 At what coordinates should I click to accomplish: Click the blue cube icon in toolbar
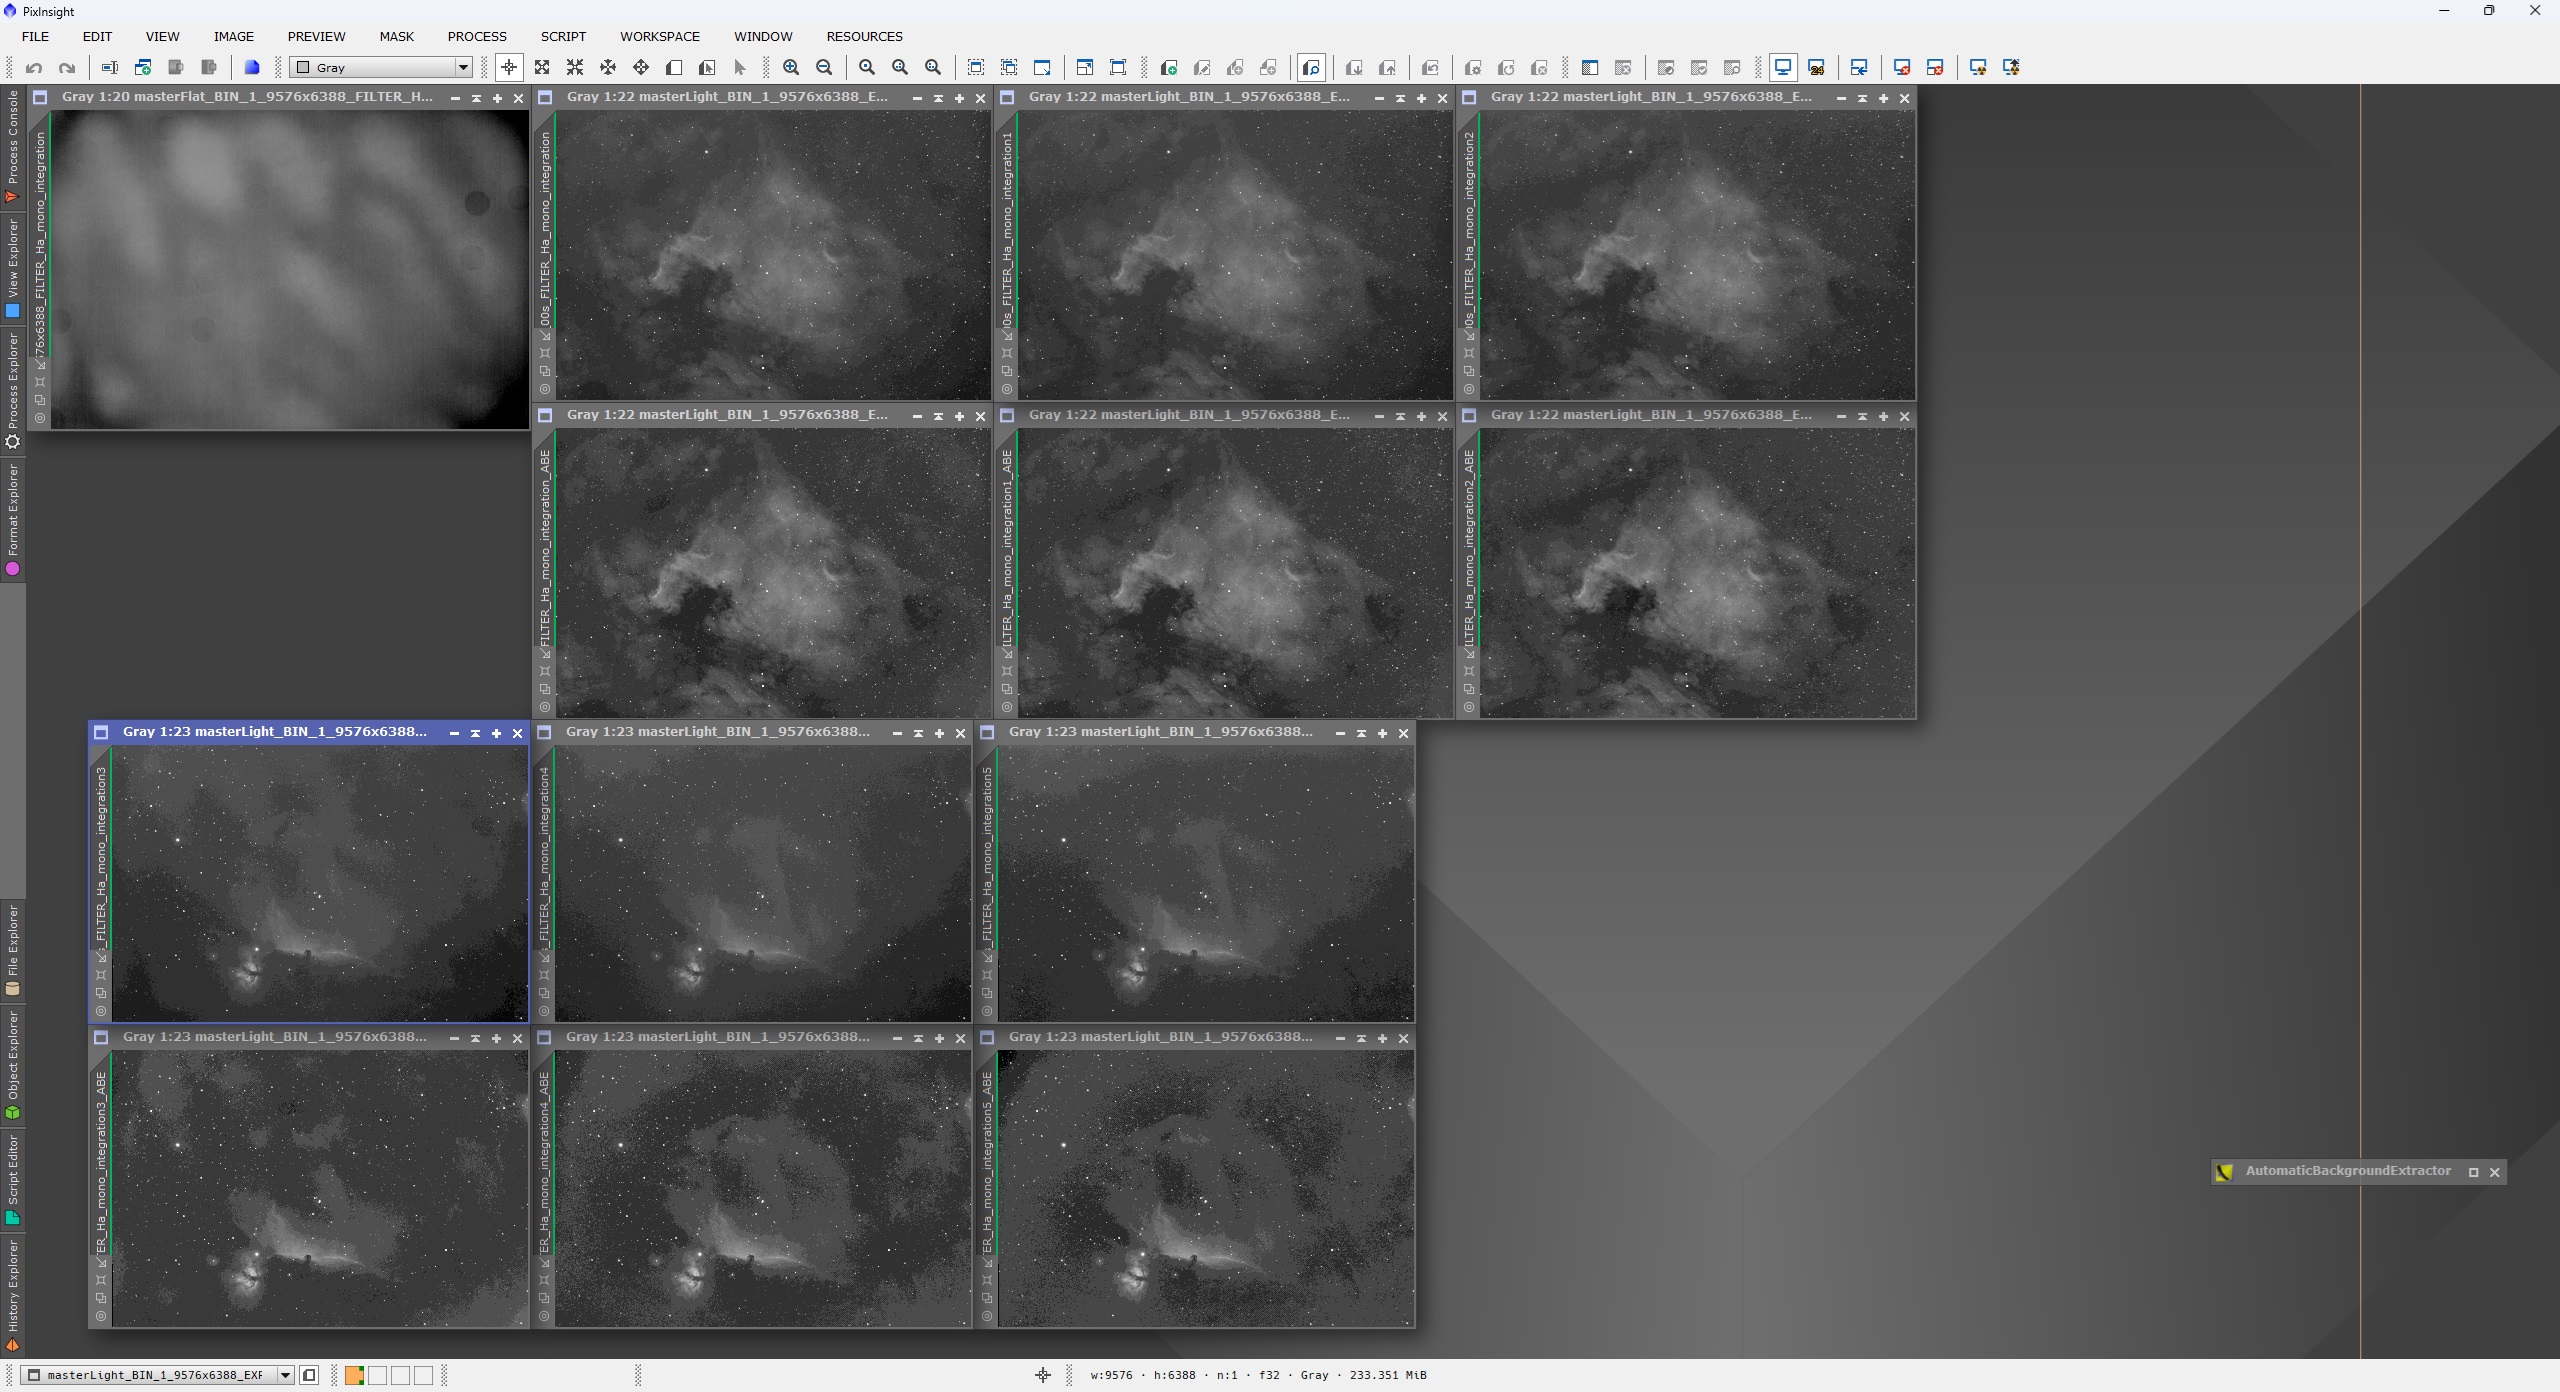pyautogui.click(x=252, y=68)
